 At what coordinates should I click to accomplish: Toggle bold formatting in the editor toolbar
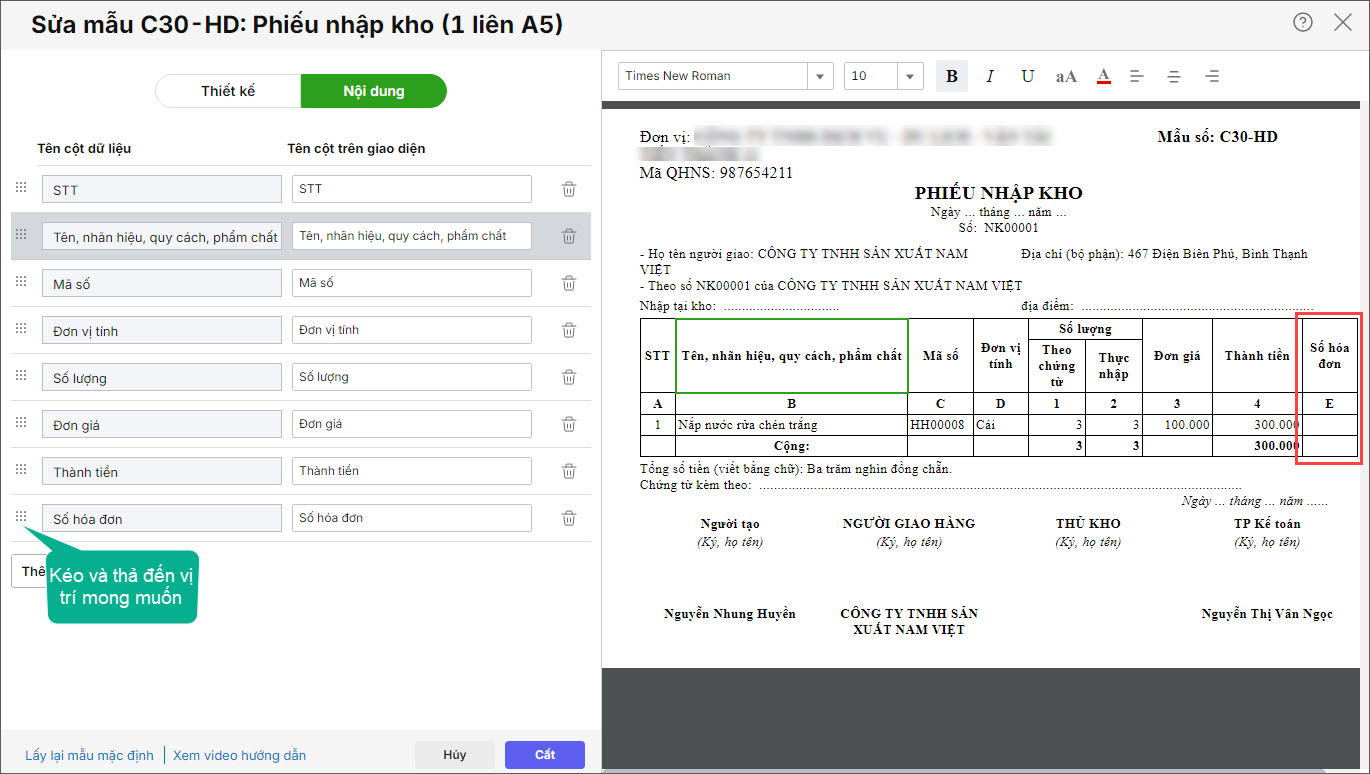951,76
